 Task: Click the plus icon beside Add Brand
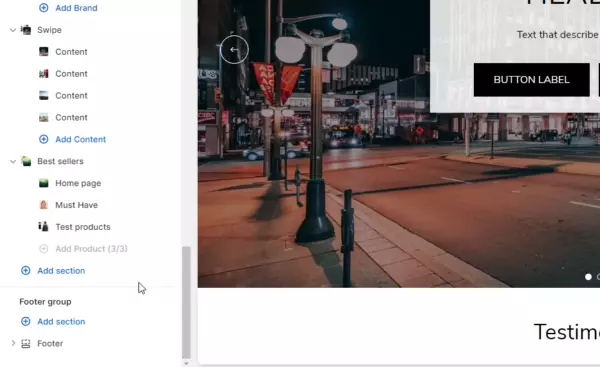coord(44,8)
